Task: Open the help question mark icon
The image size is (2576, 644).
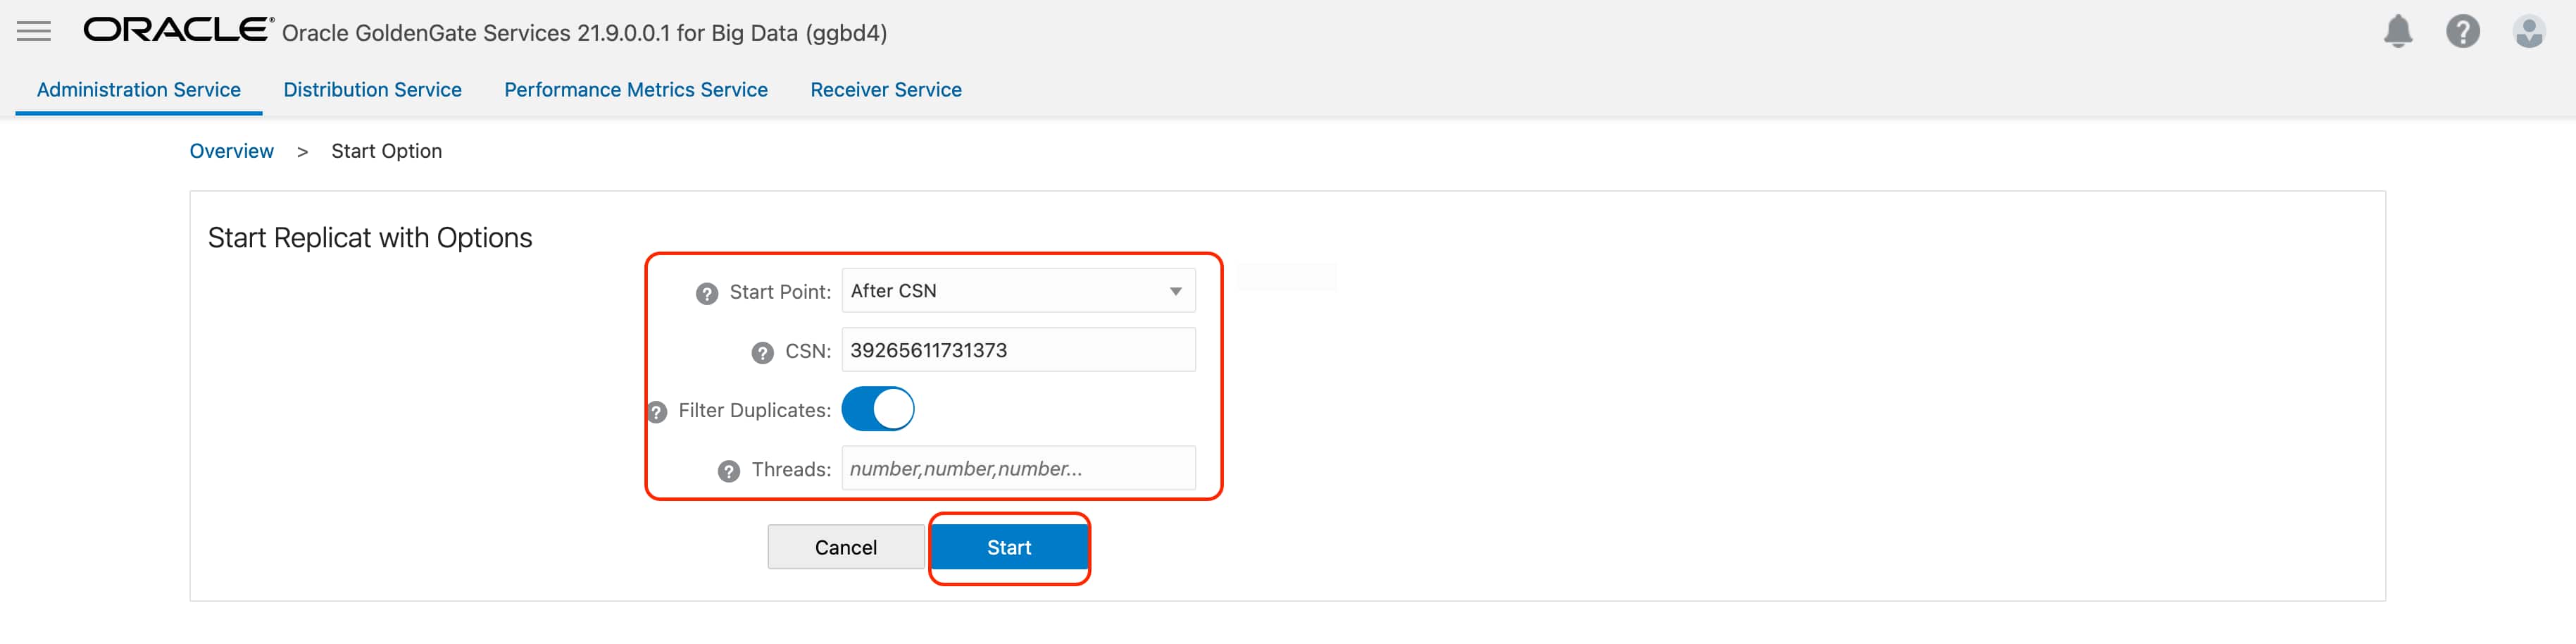Action: point(2462,31)
